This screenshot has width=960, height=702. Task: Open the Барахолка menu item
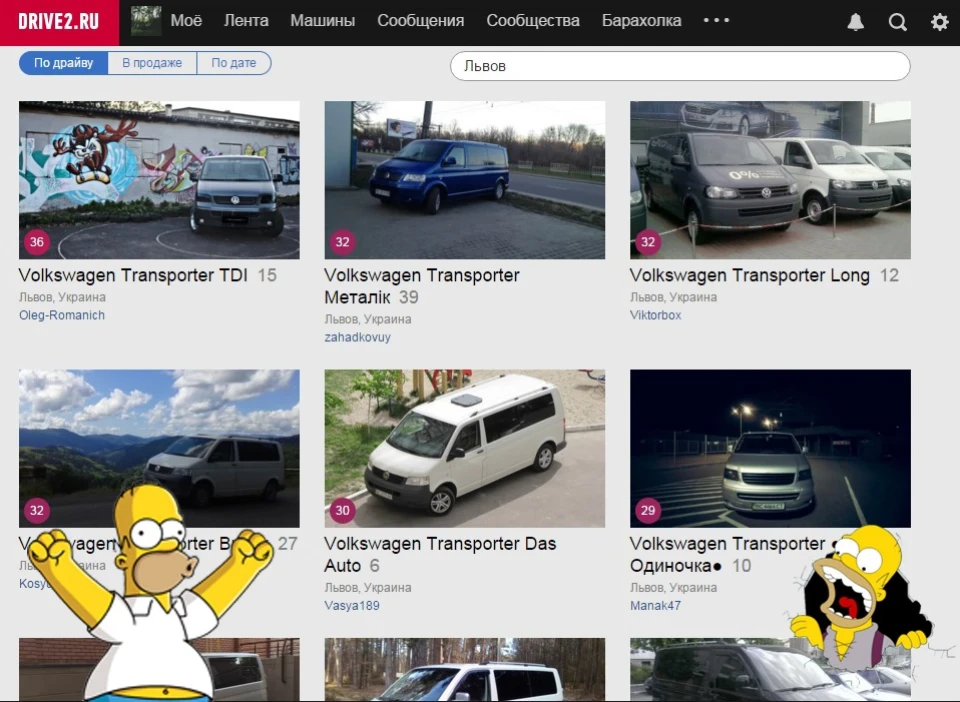click(x=641, y=20)
